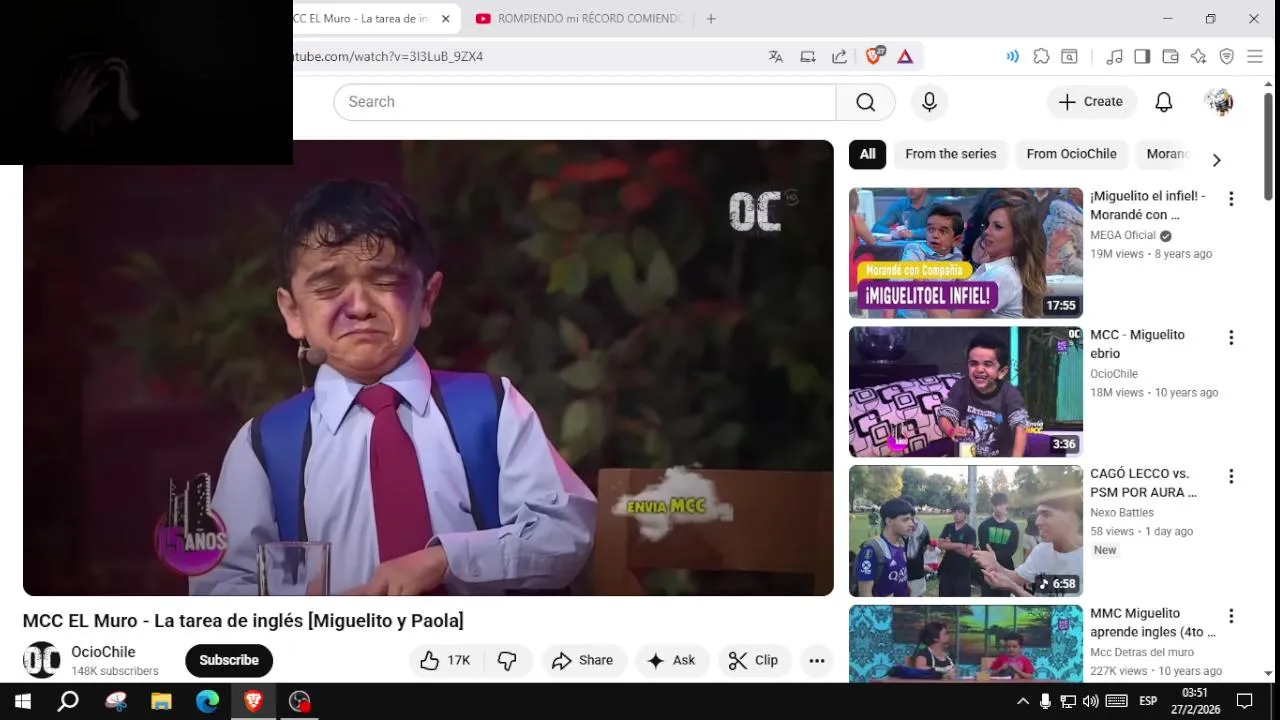This screenshot has width=1280, height=720.
Task: Click the search magnifier button
Action: click(866, 102)
